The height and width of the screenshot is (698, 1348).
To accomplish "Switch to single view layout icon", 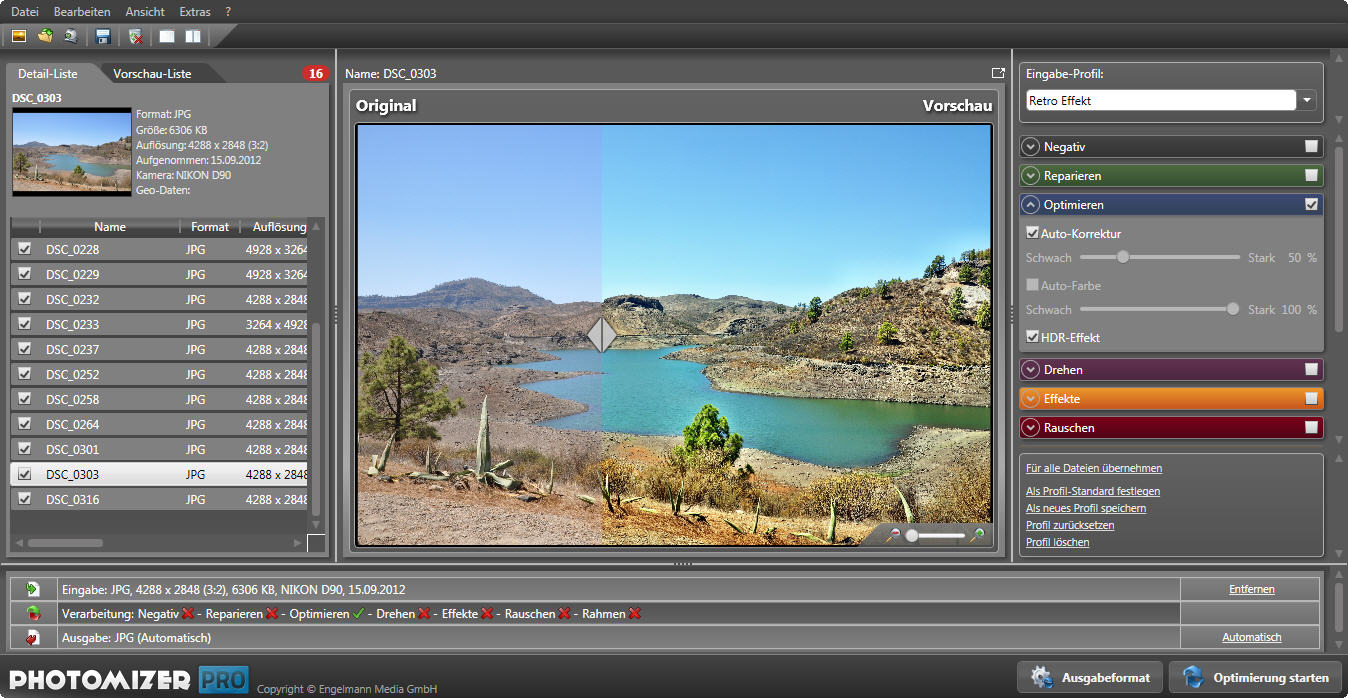I will (167, 37).
